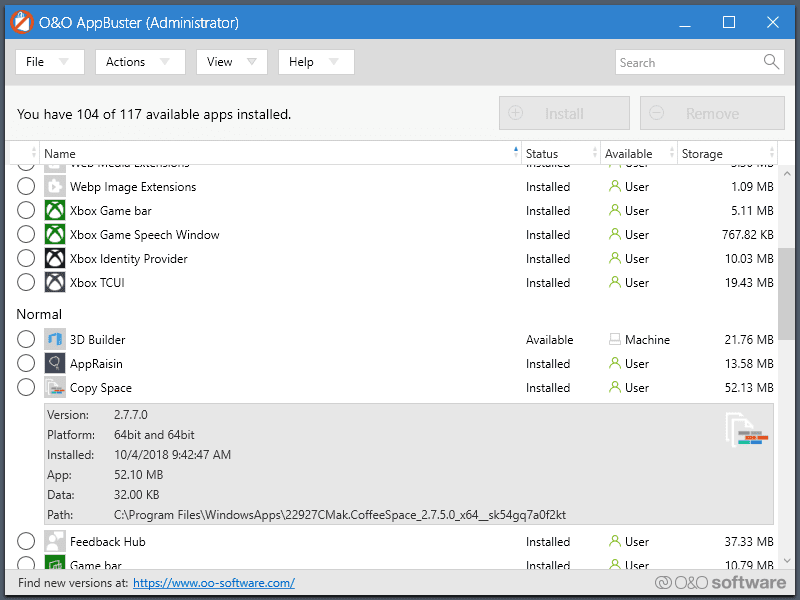The width and height of the screenshot is (800, 600).
Task: Click the Install button
Action: [564, 113]
